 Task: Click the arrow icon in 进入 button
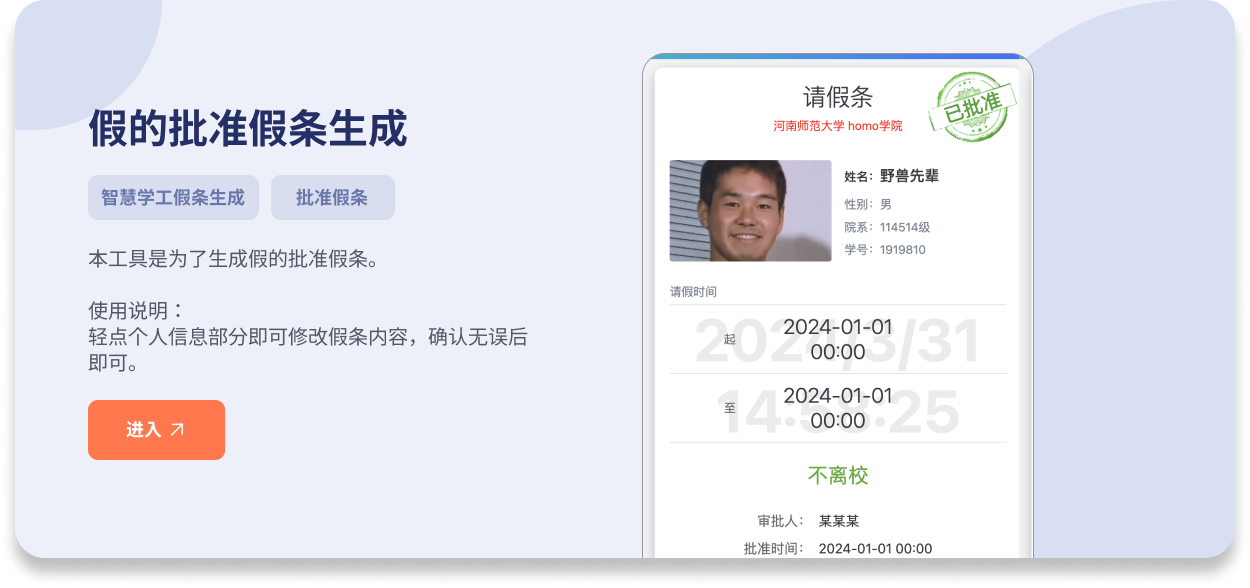pos(177,429)
